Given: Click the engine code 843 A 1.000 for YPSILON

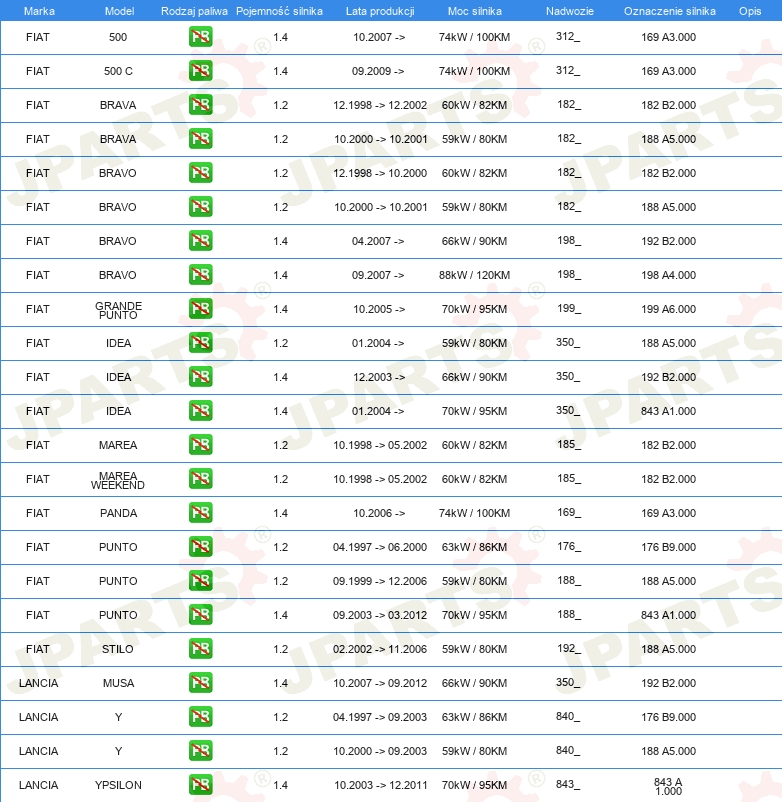Looking at the screenshot, I should pos(668,786).
